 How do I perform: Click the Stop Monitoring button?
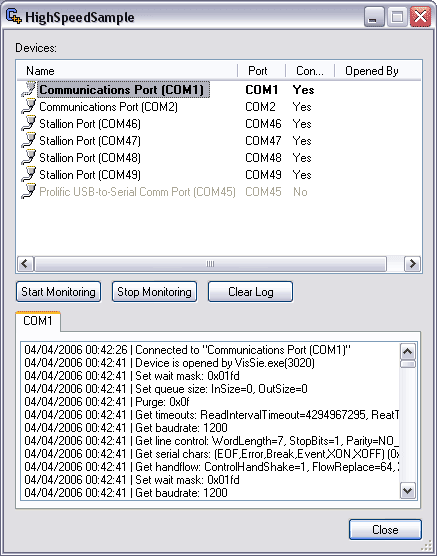click(x=154, y=292)
